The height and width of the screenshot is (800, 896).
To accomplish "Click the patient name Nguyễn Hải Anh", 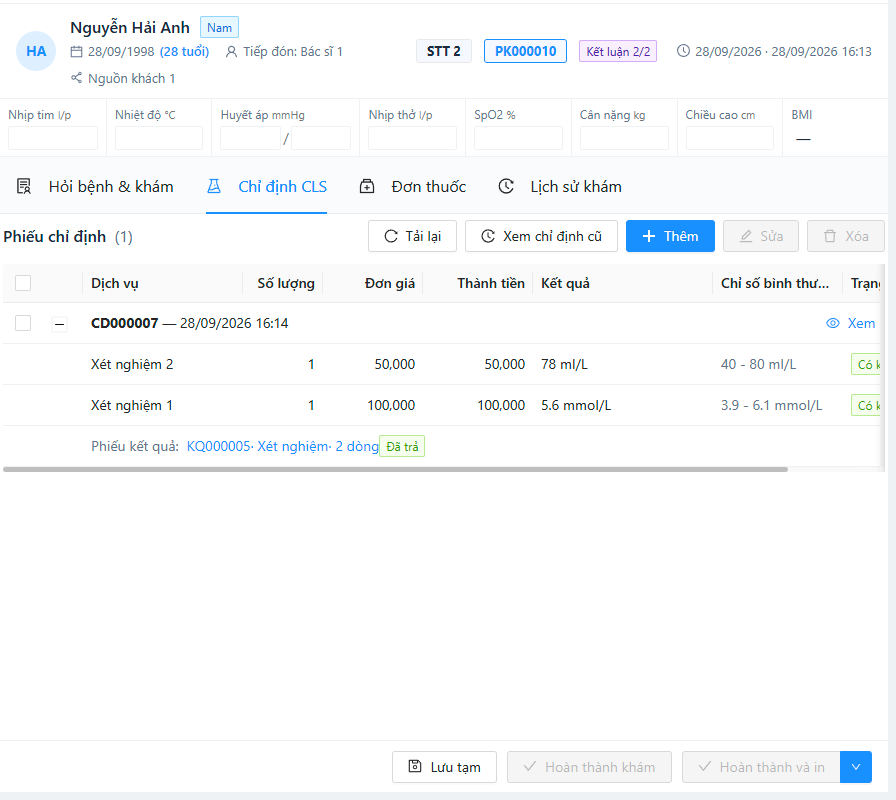I will [130, 27].
